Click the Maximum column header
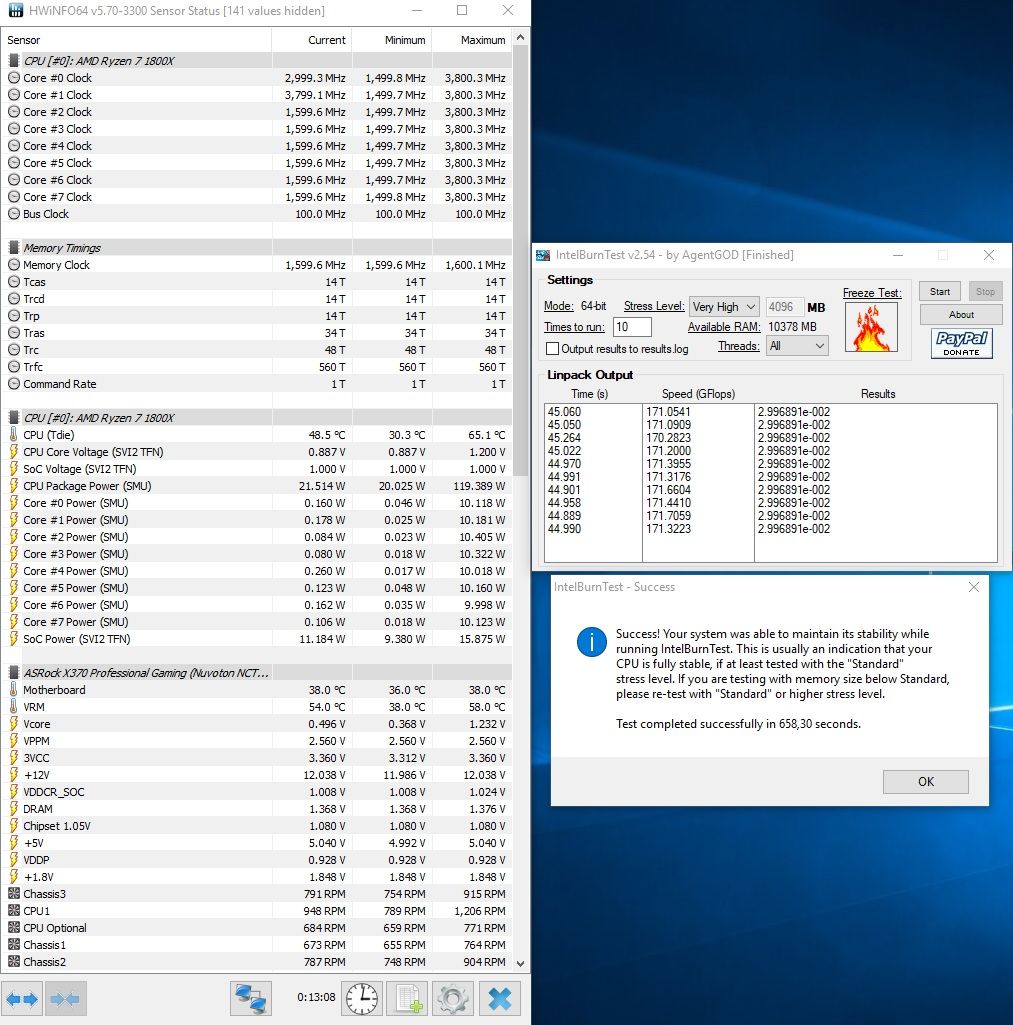The height and width of the screenshot is (1025, 1013). [472, 40]
